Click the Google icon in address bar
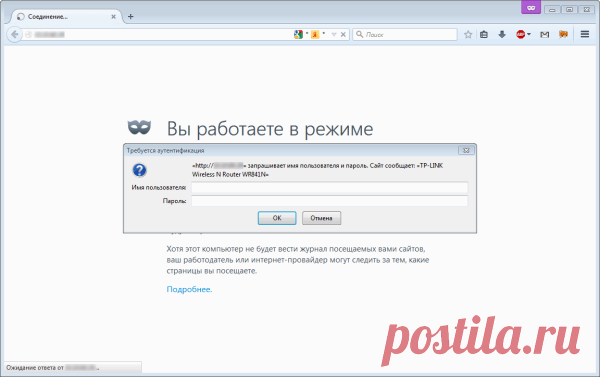 [298, 34]
